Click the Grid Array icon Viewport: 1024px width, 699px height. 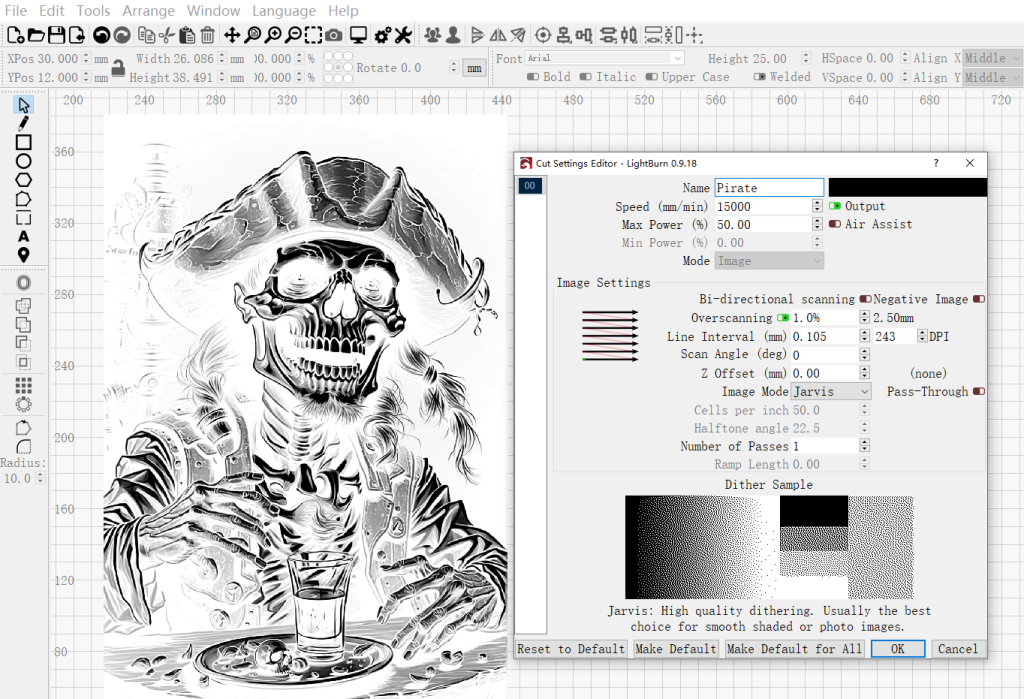point(24,385)
